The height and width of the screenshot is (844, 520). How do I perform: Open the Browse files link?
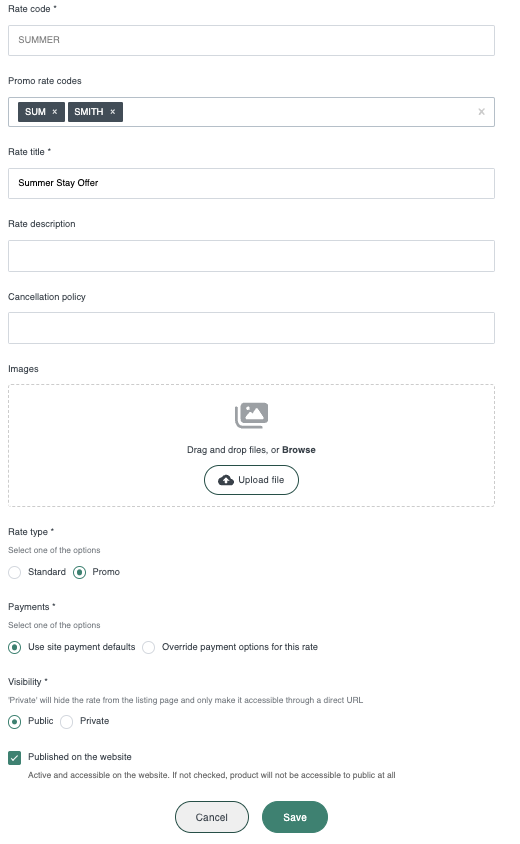(299, 450)
